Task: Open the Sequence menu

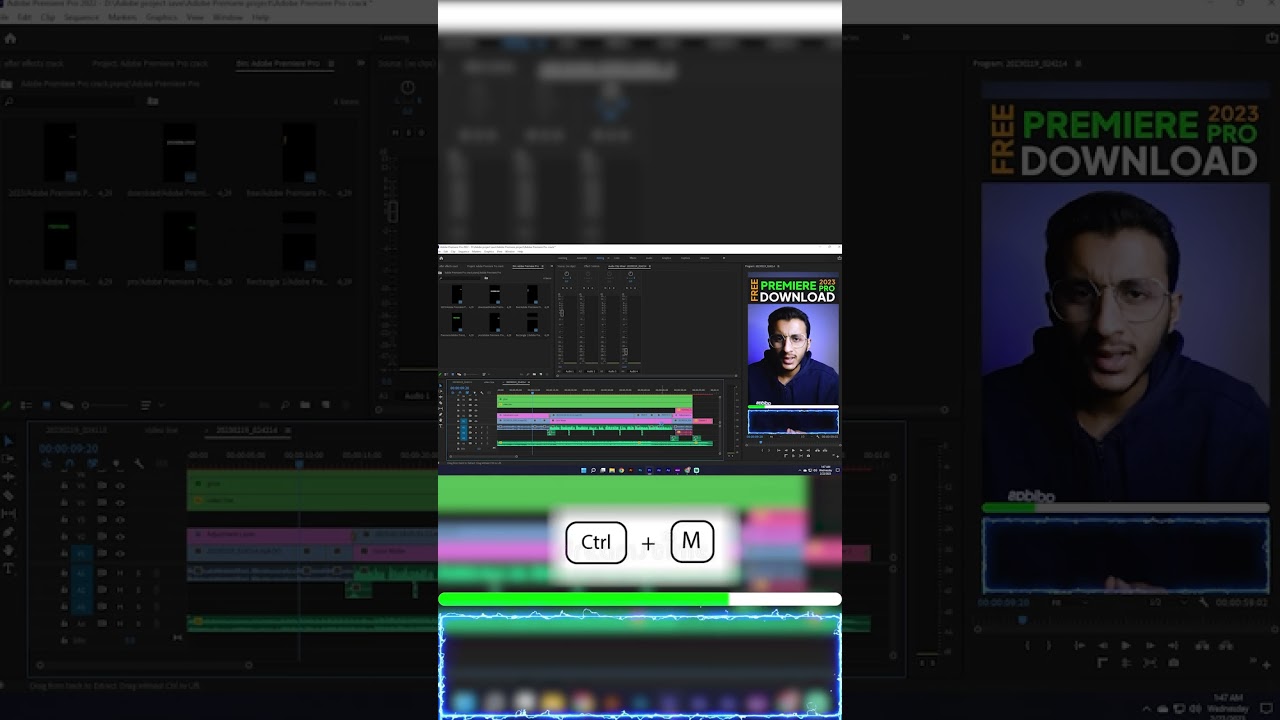Action: [x=81, y=17]
